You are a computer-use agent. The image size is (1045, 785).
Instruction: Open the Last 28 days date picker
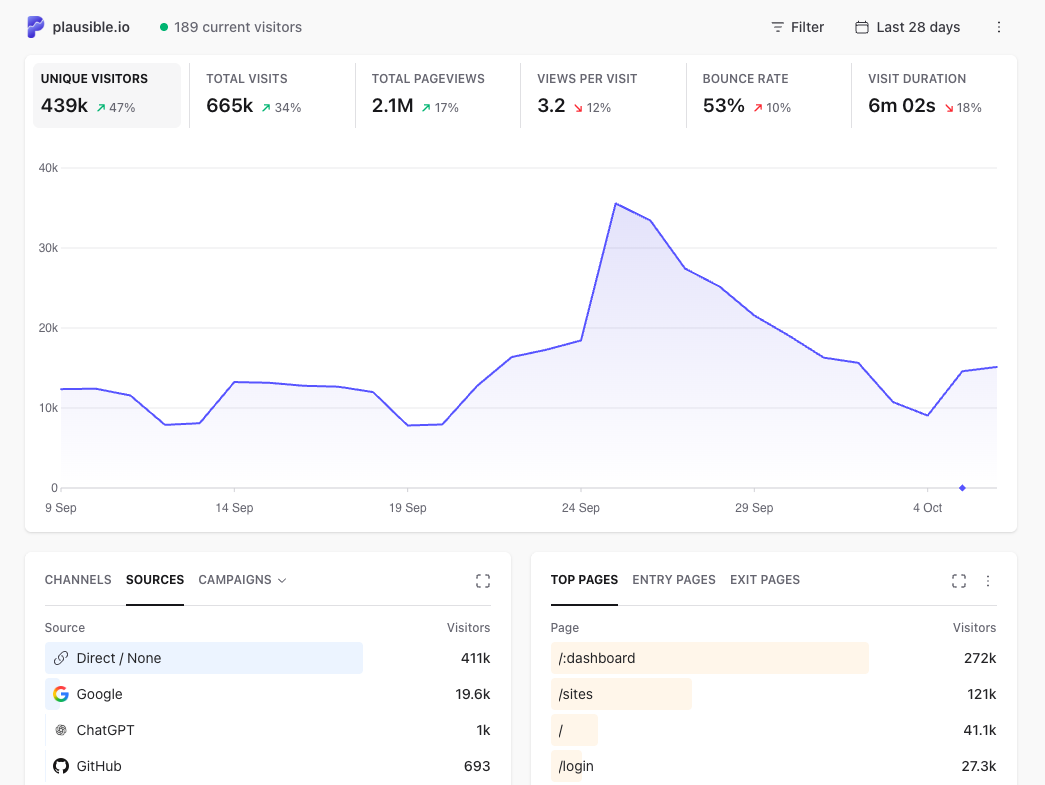[907, 27]
